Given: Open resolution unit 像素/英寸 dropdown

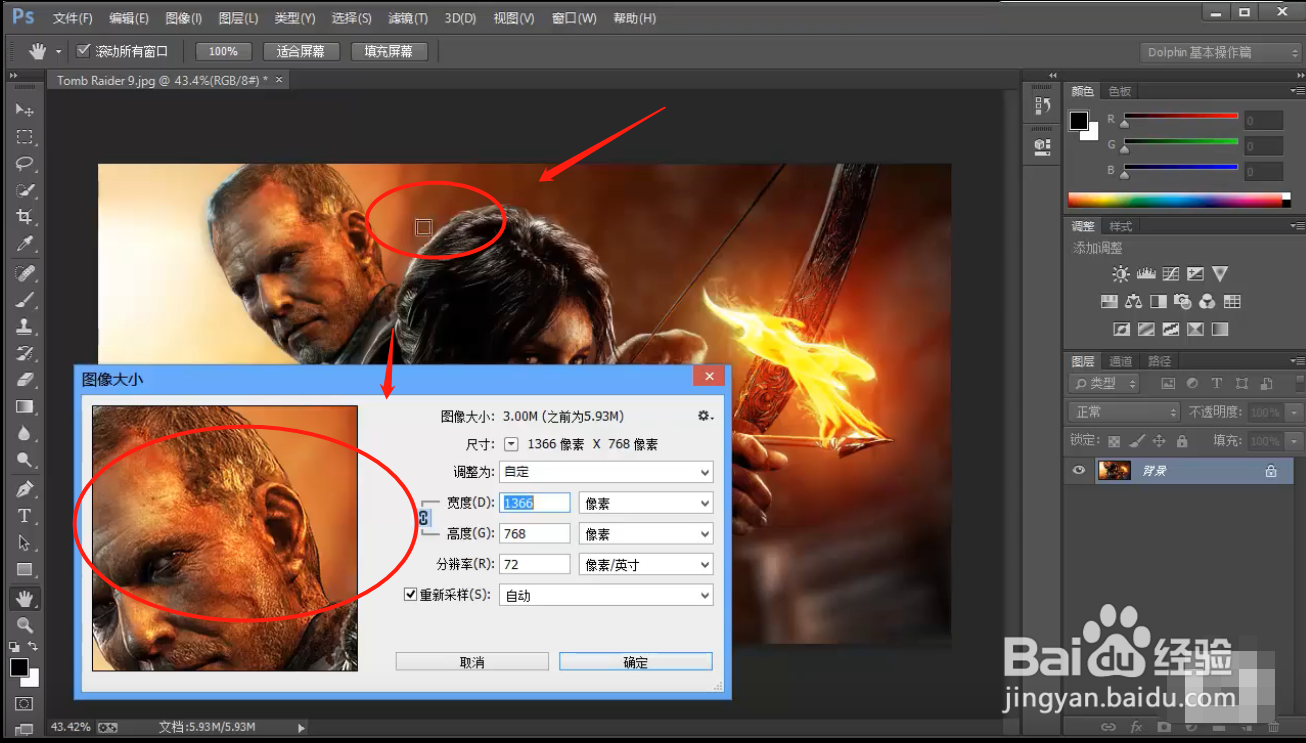Looking at the screenshot, I should tap(646, 565).
